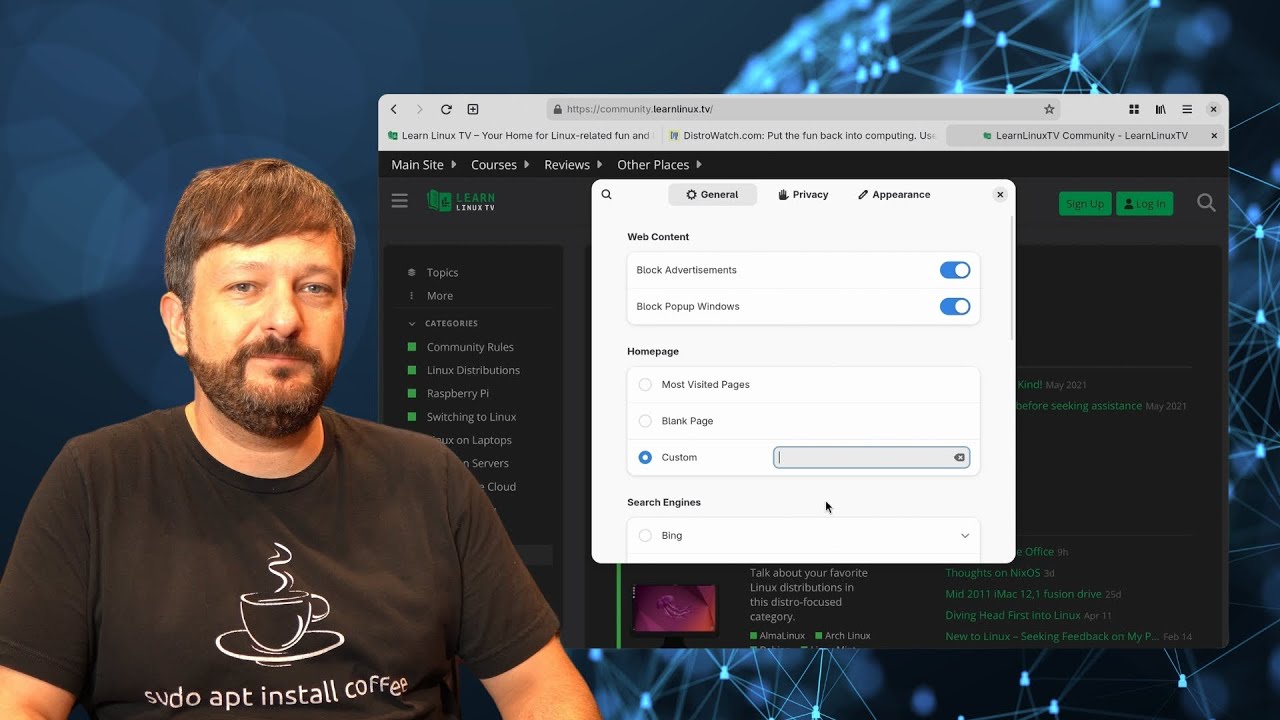Screen dimensions: 1280x720
Task: Click the Log In button
Action: coord(1144,203)
